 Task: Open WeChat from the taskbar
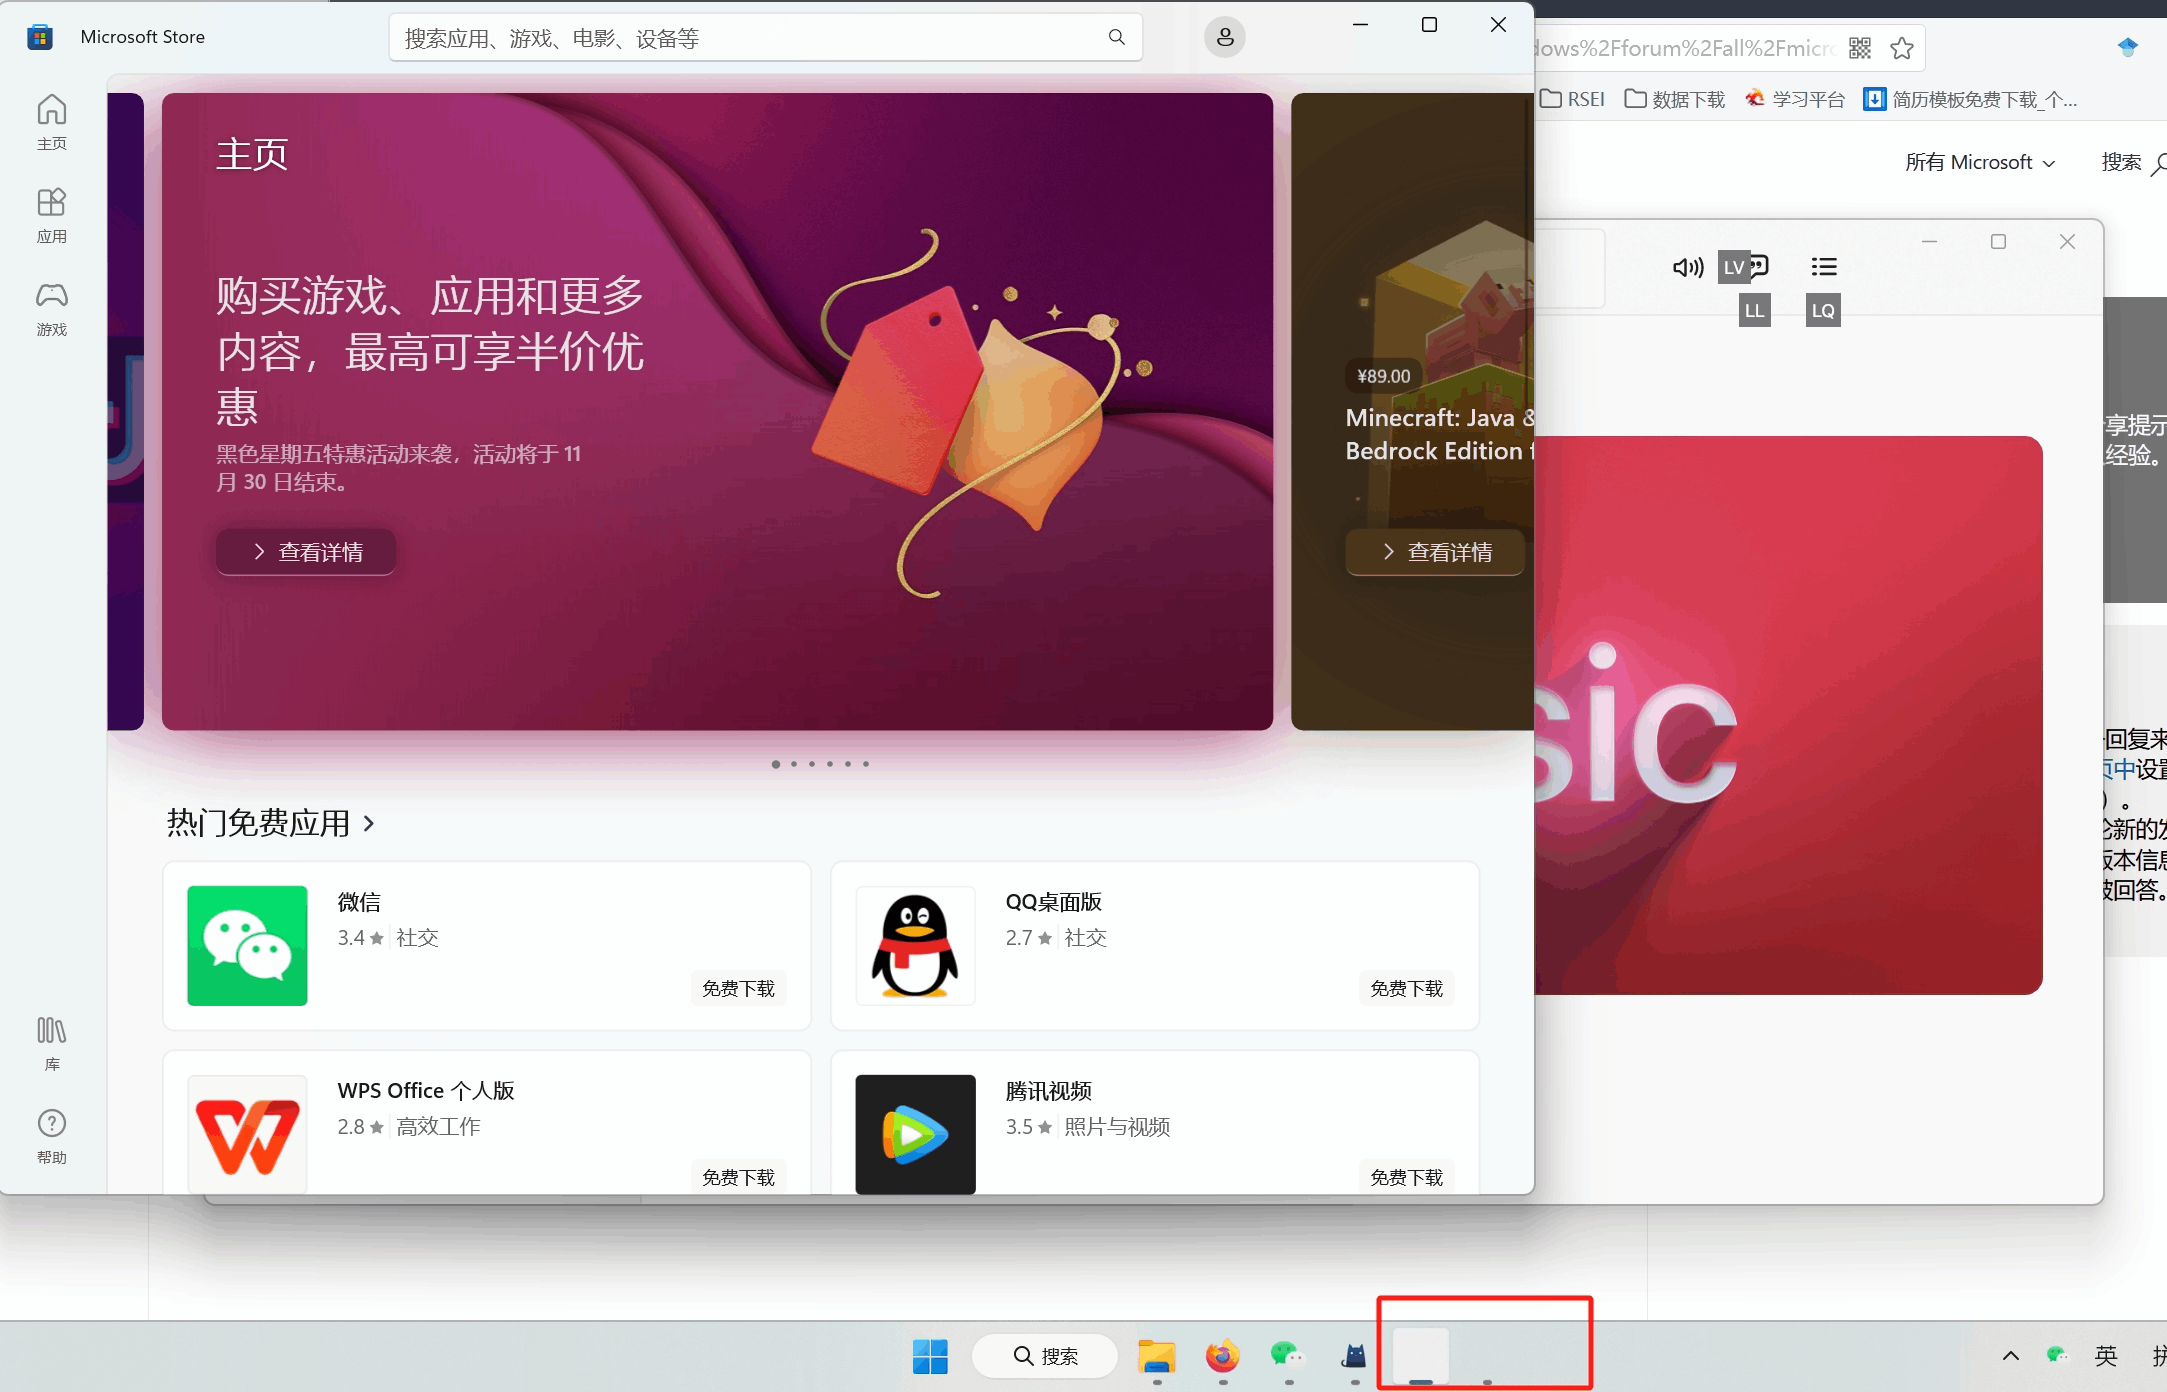(1288, 1356)
